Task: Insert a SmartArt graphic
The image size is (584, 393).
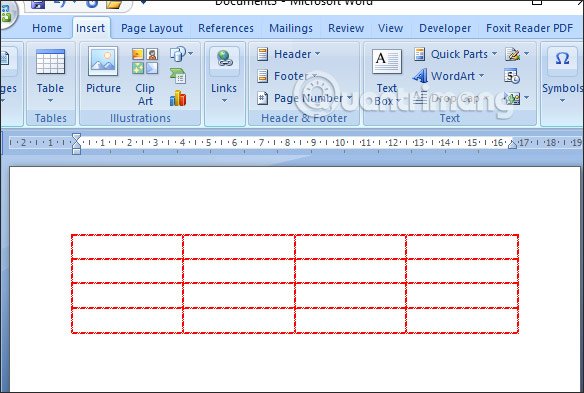Action: tap(178, 76)
